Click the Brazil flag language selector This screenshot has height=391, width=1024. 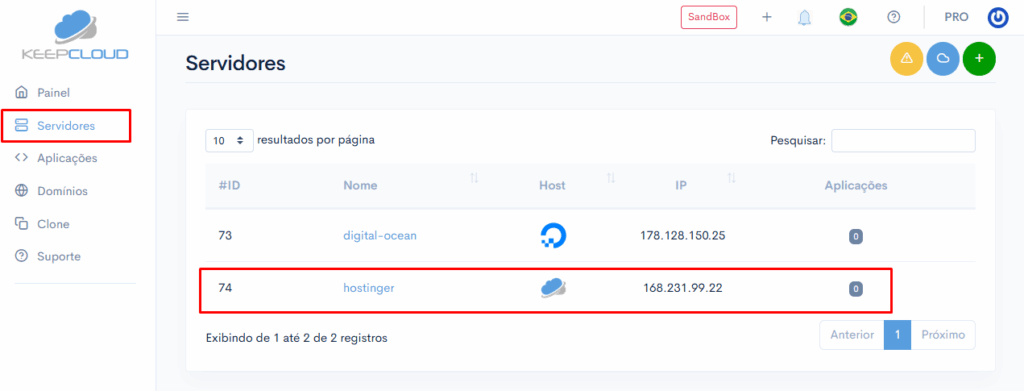pos(848,17)
